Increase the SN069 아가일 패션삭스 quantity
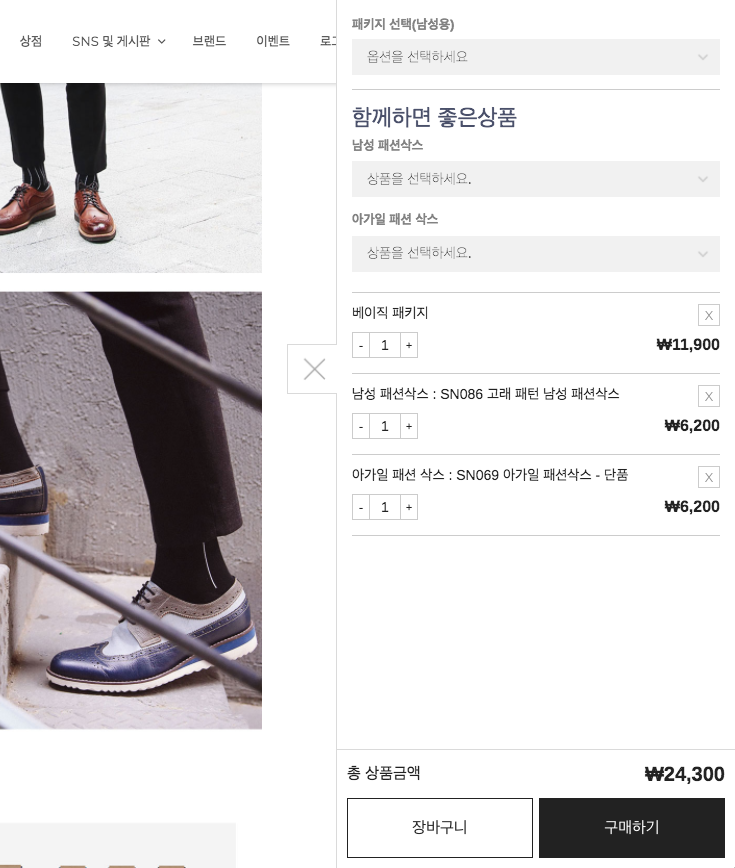735x868 pixels. [409, 507]
